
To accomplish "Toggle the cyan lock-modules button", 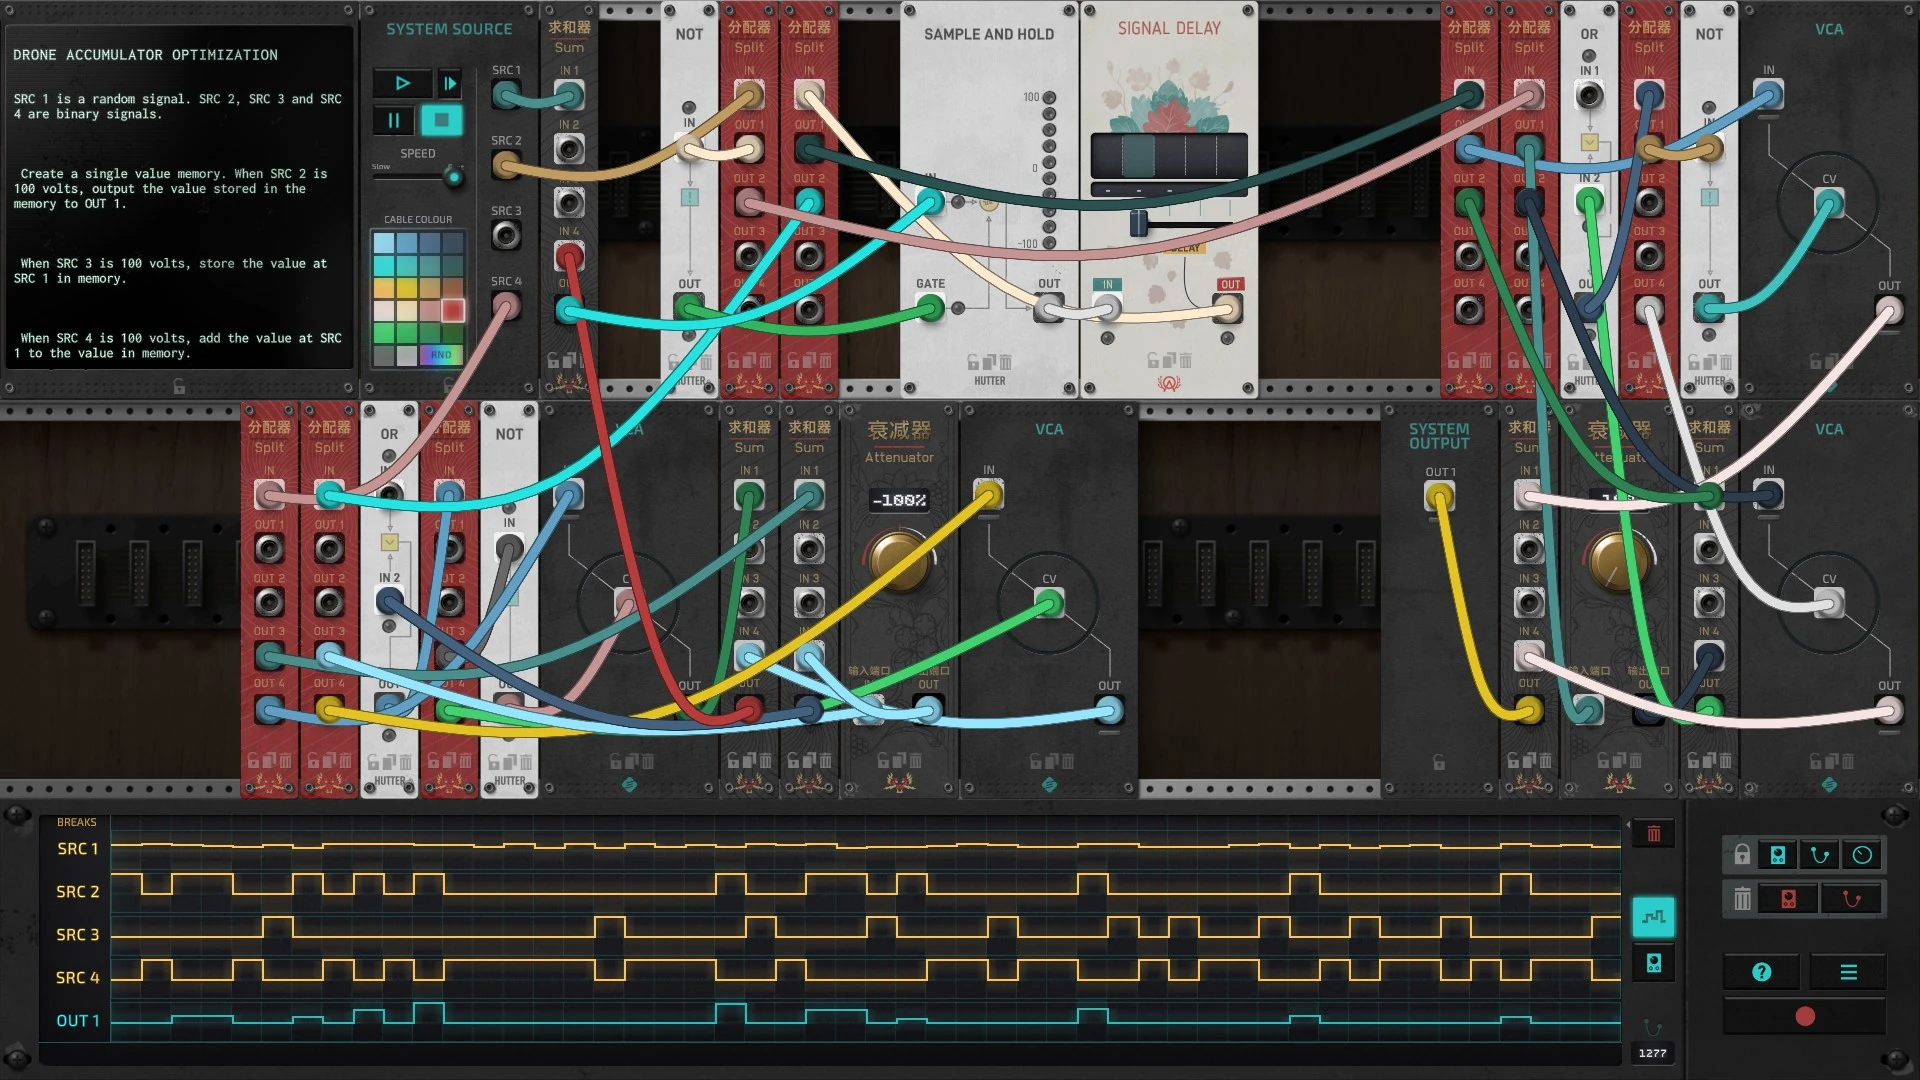I will click(x=1778, y=855).
